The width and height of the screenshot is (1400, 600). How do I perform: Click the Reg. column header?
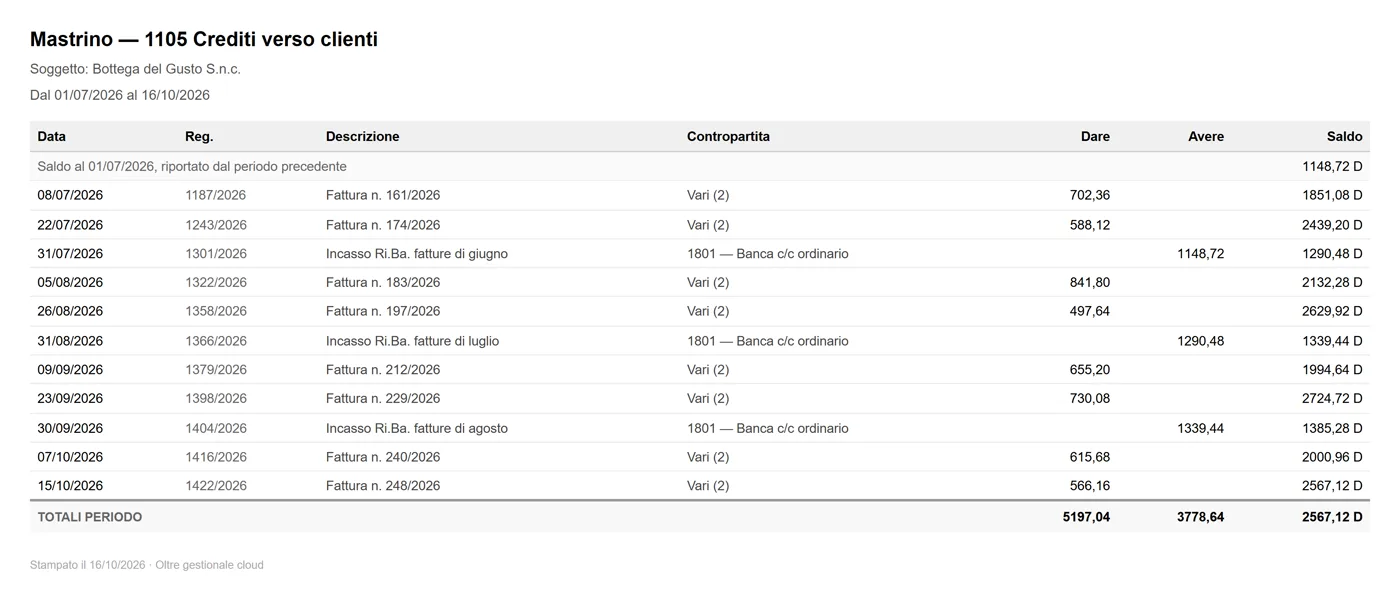(x=199, y=137)
